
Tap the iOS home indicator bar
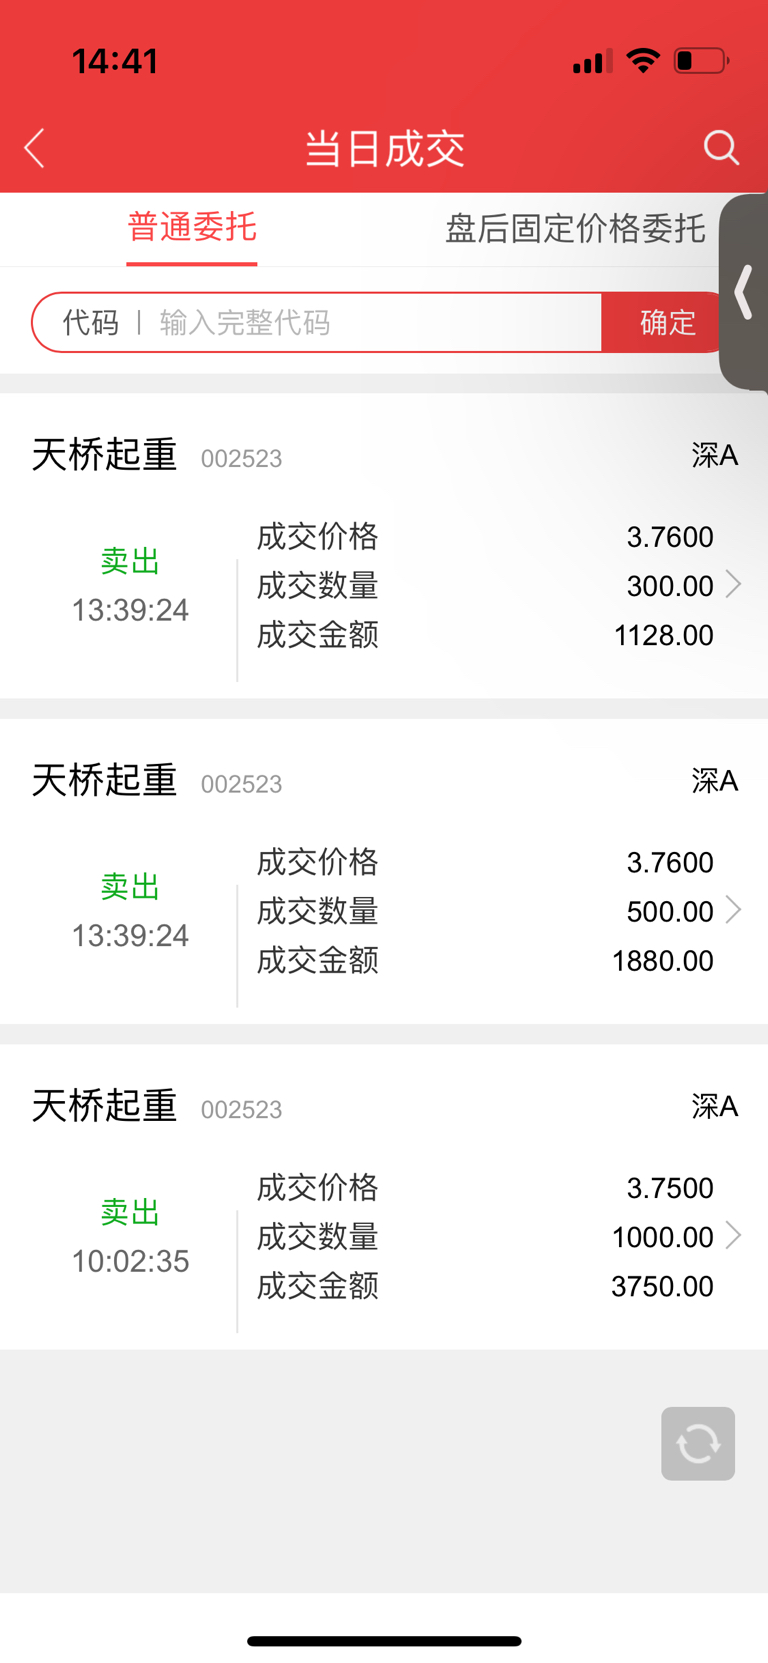[x=384, y=1641]
